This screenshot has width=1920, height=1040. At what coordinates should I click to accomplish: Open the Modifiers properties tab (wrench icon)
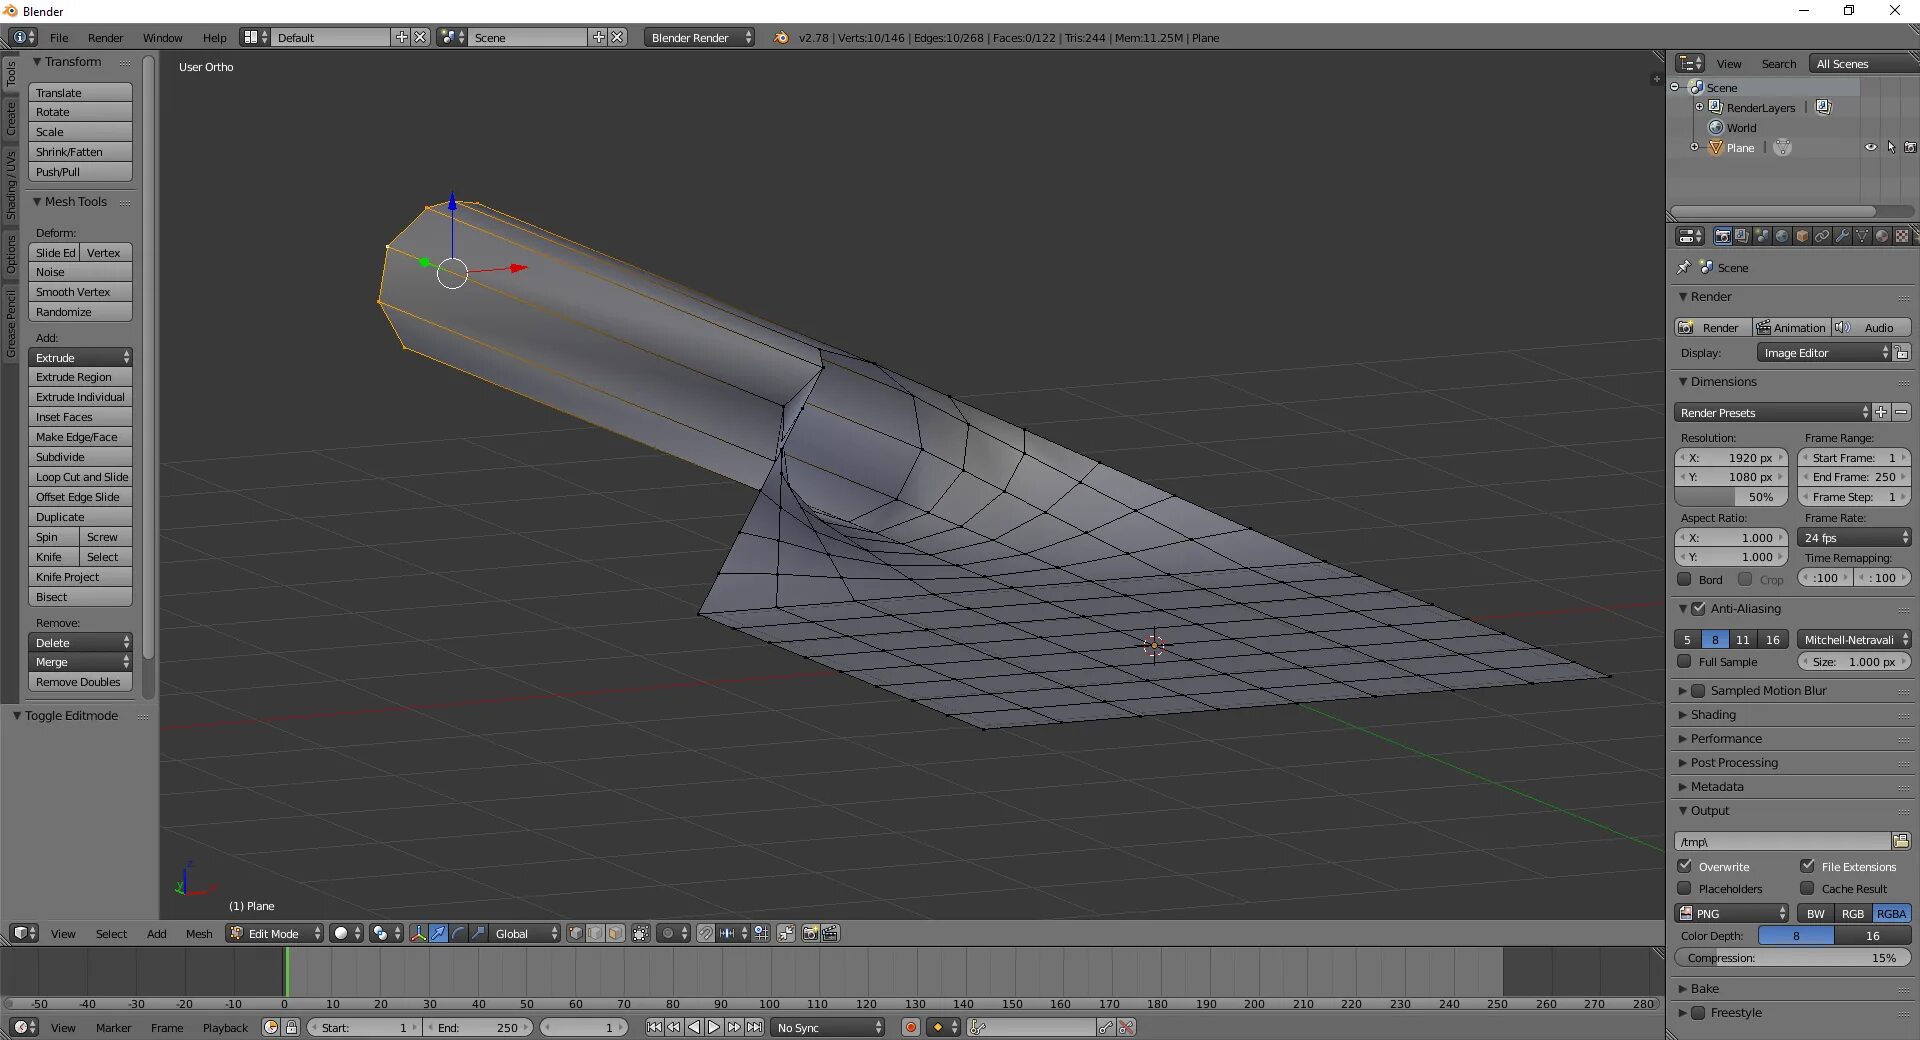coord(1842,235)
